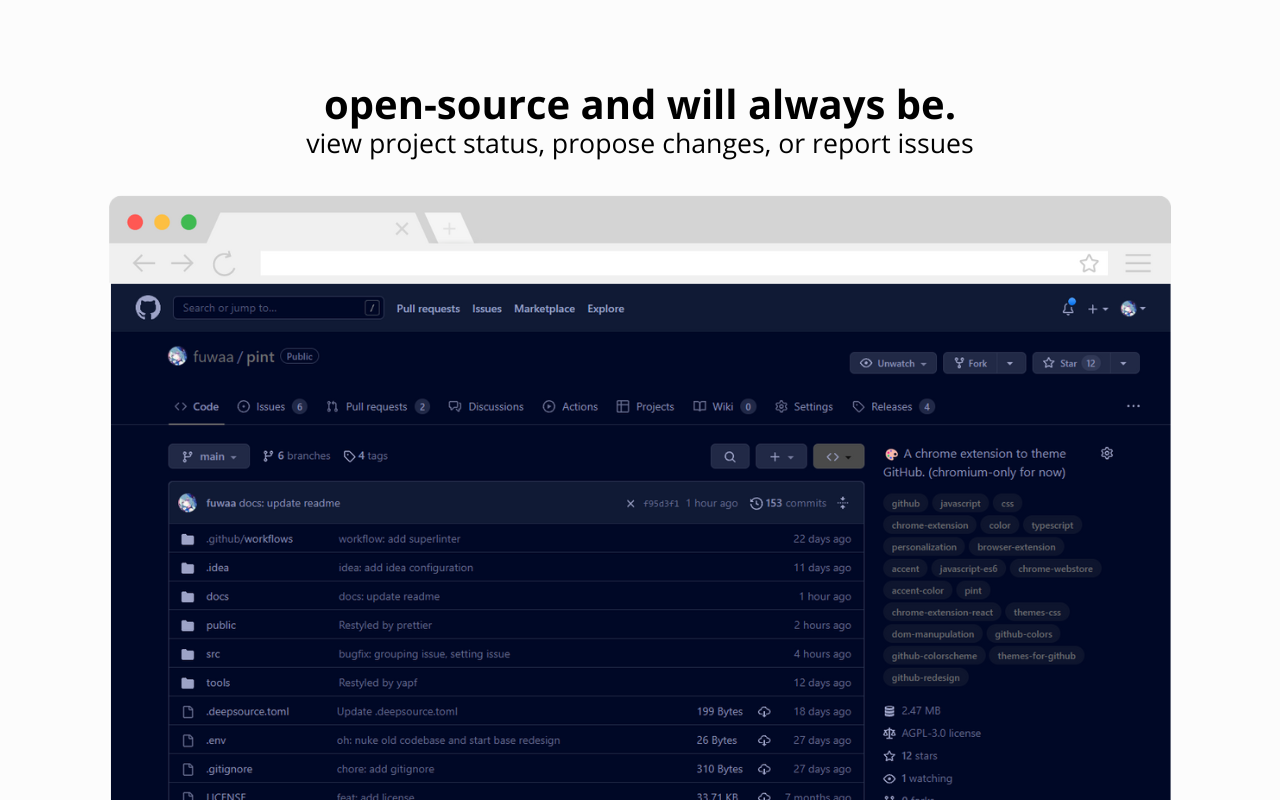Select the Code tab

tap(197, 407)
